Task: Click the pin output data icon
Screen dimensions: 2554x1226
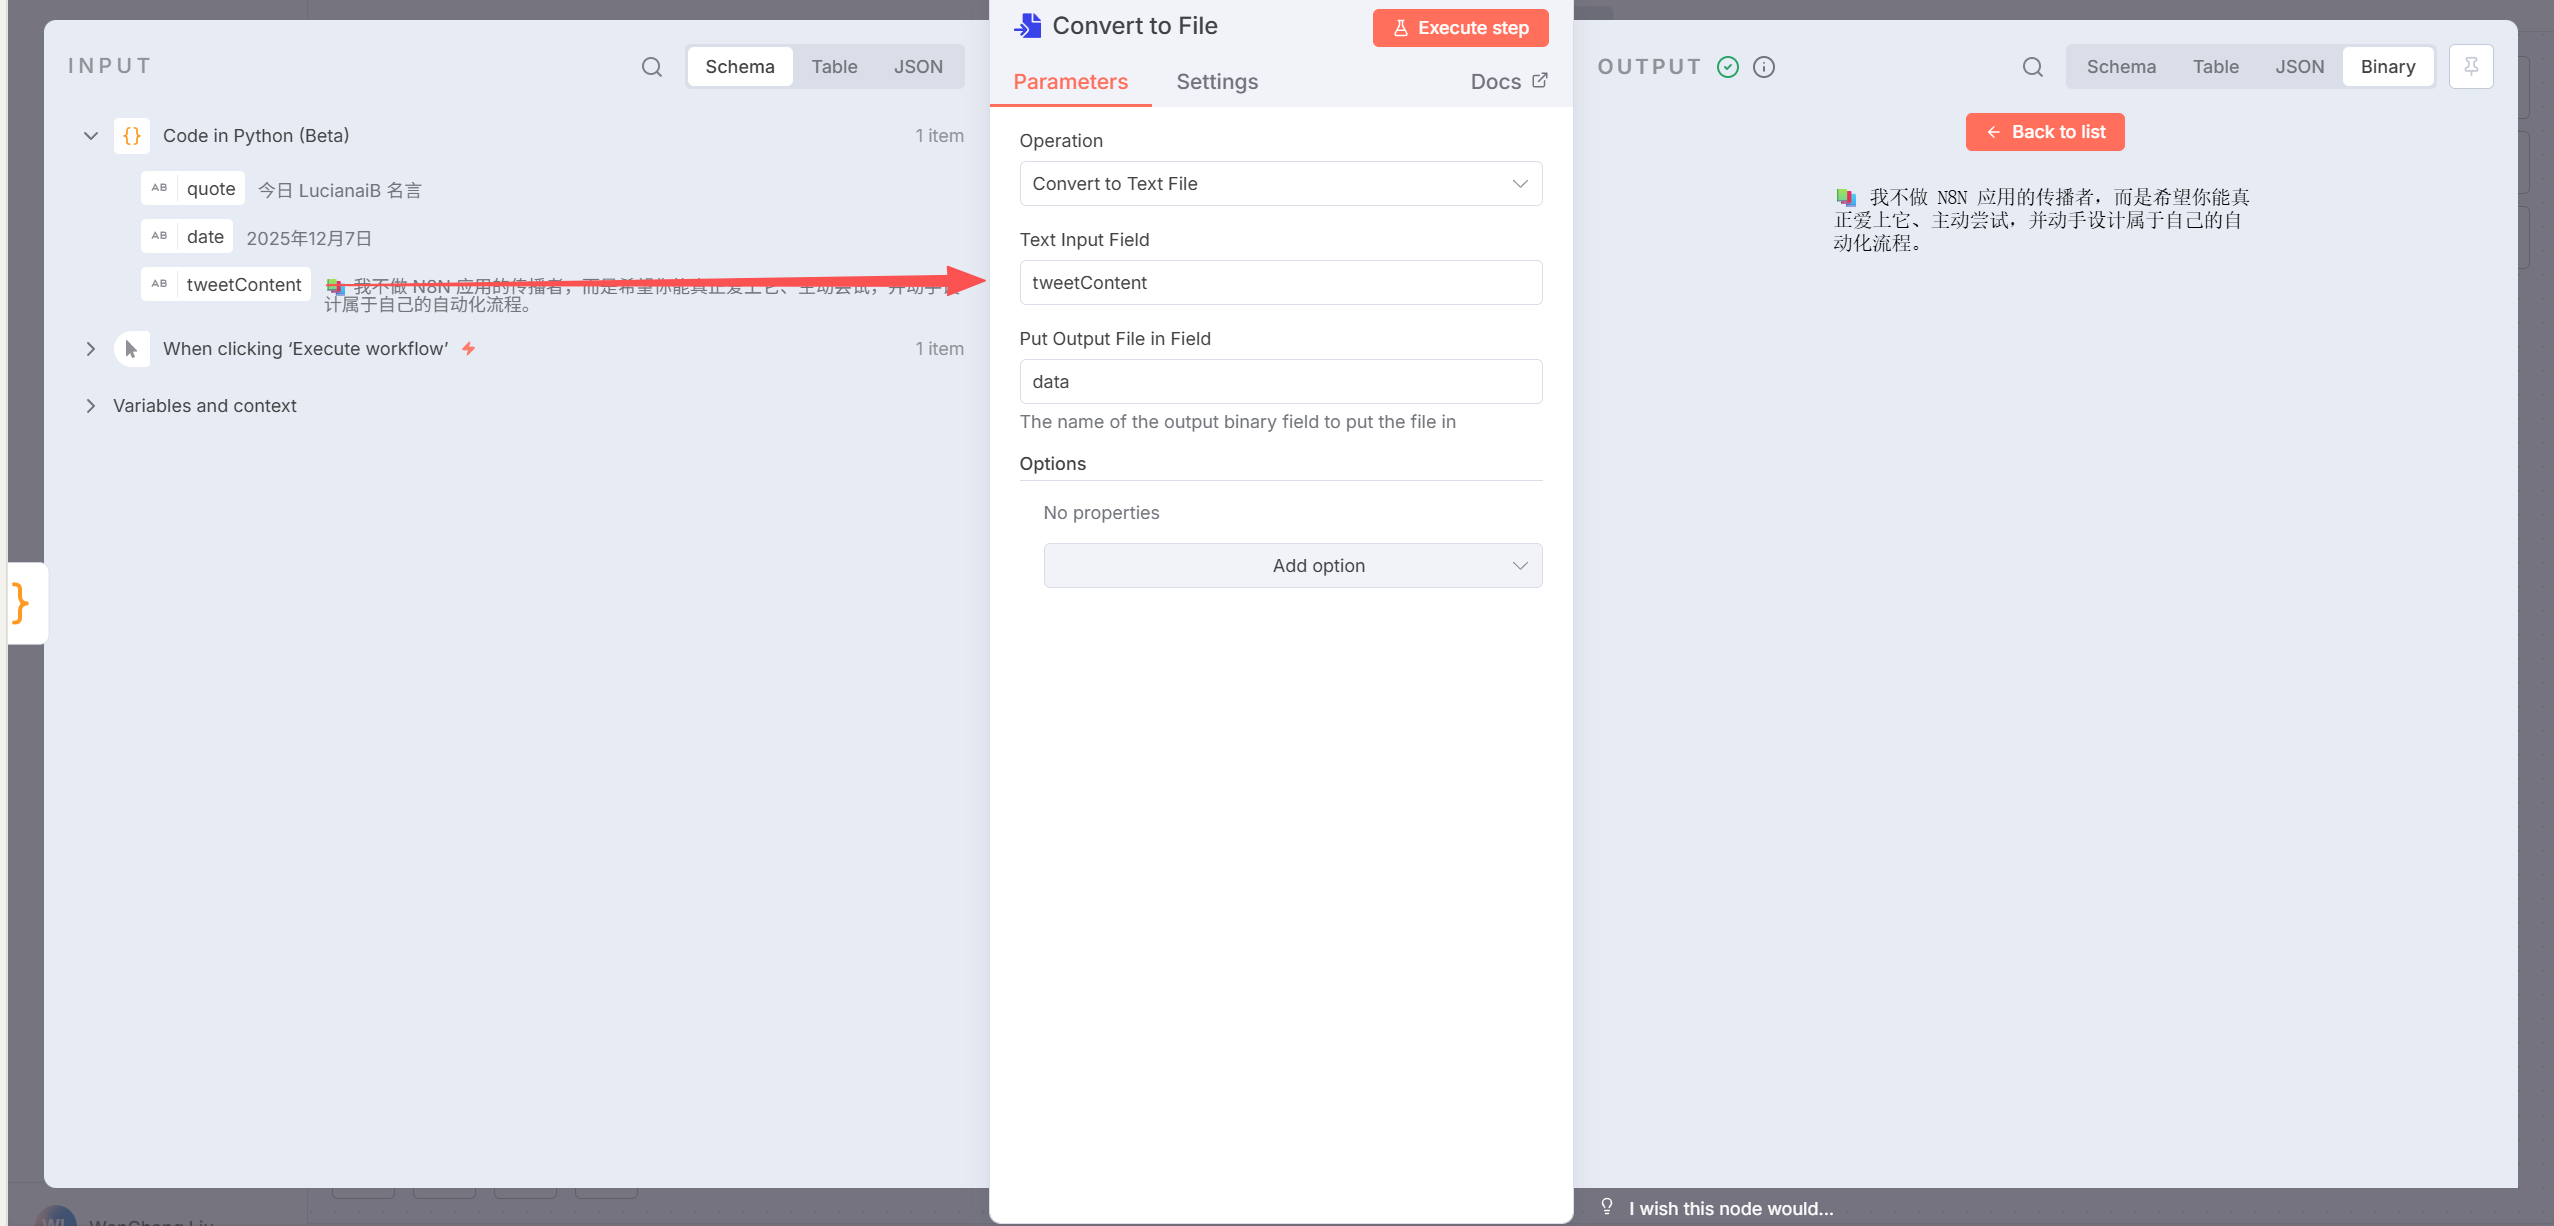Action: point(2470,67)
